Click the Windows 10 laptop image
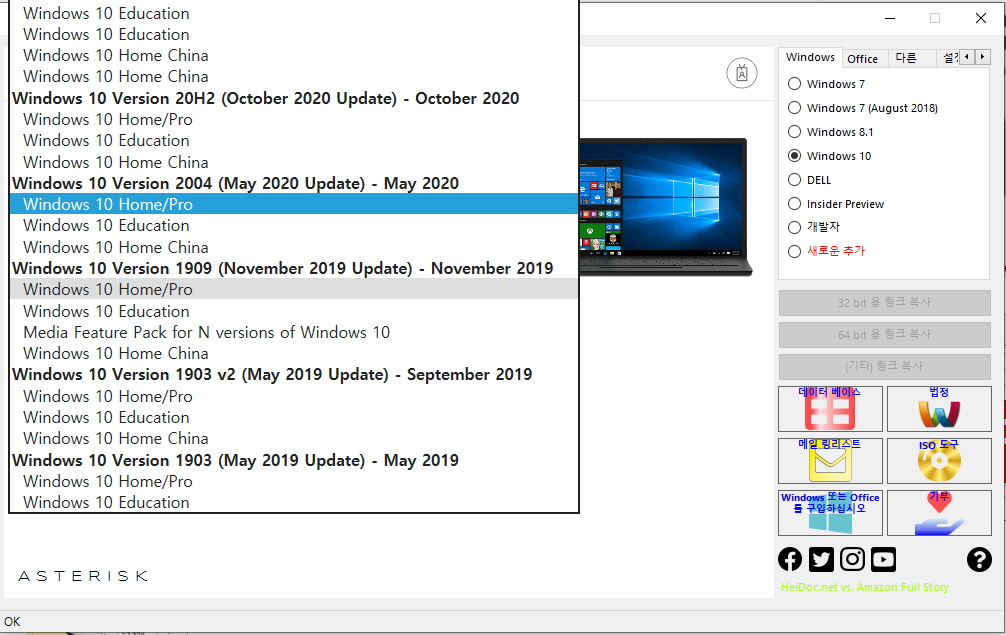The image size is (1006, 635). tap(665, 207)
